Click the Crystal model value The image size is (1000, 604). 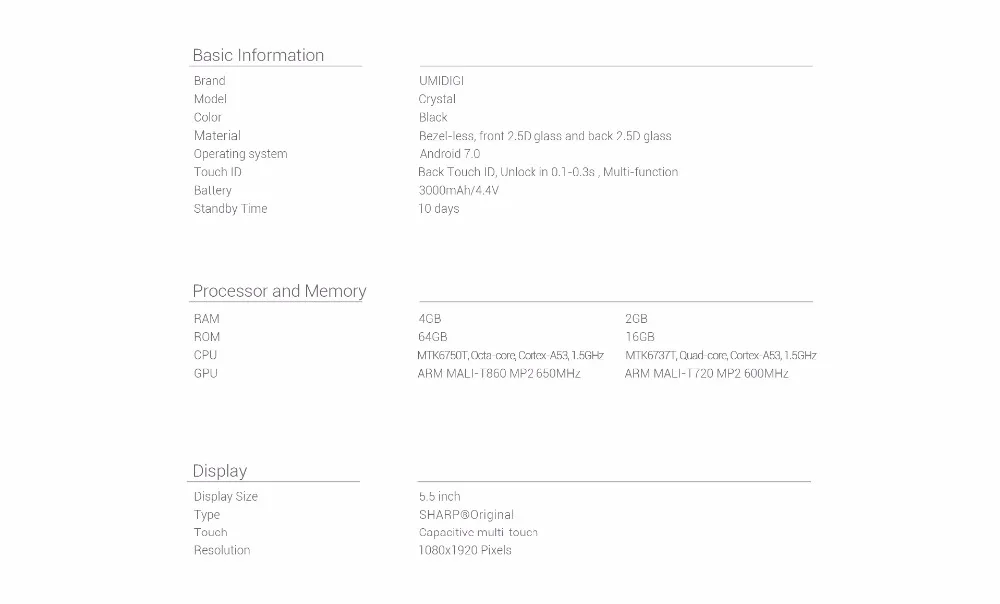(x=437, y=99)
